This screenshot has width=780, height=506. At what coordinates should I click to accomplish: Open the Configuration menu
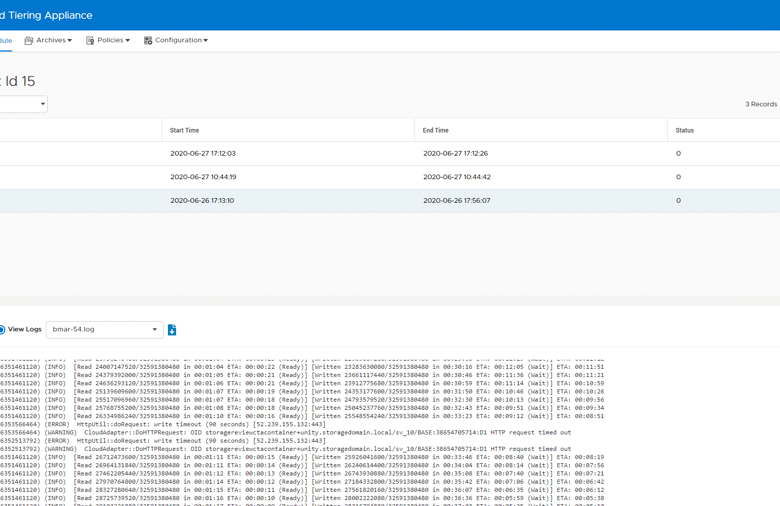coord(176,40)
